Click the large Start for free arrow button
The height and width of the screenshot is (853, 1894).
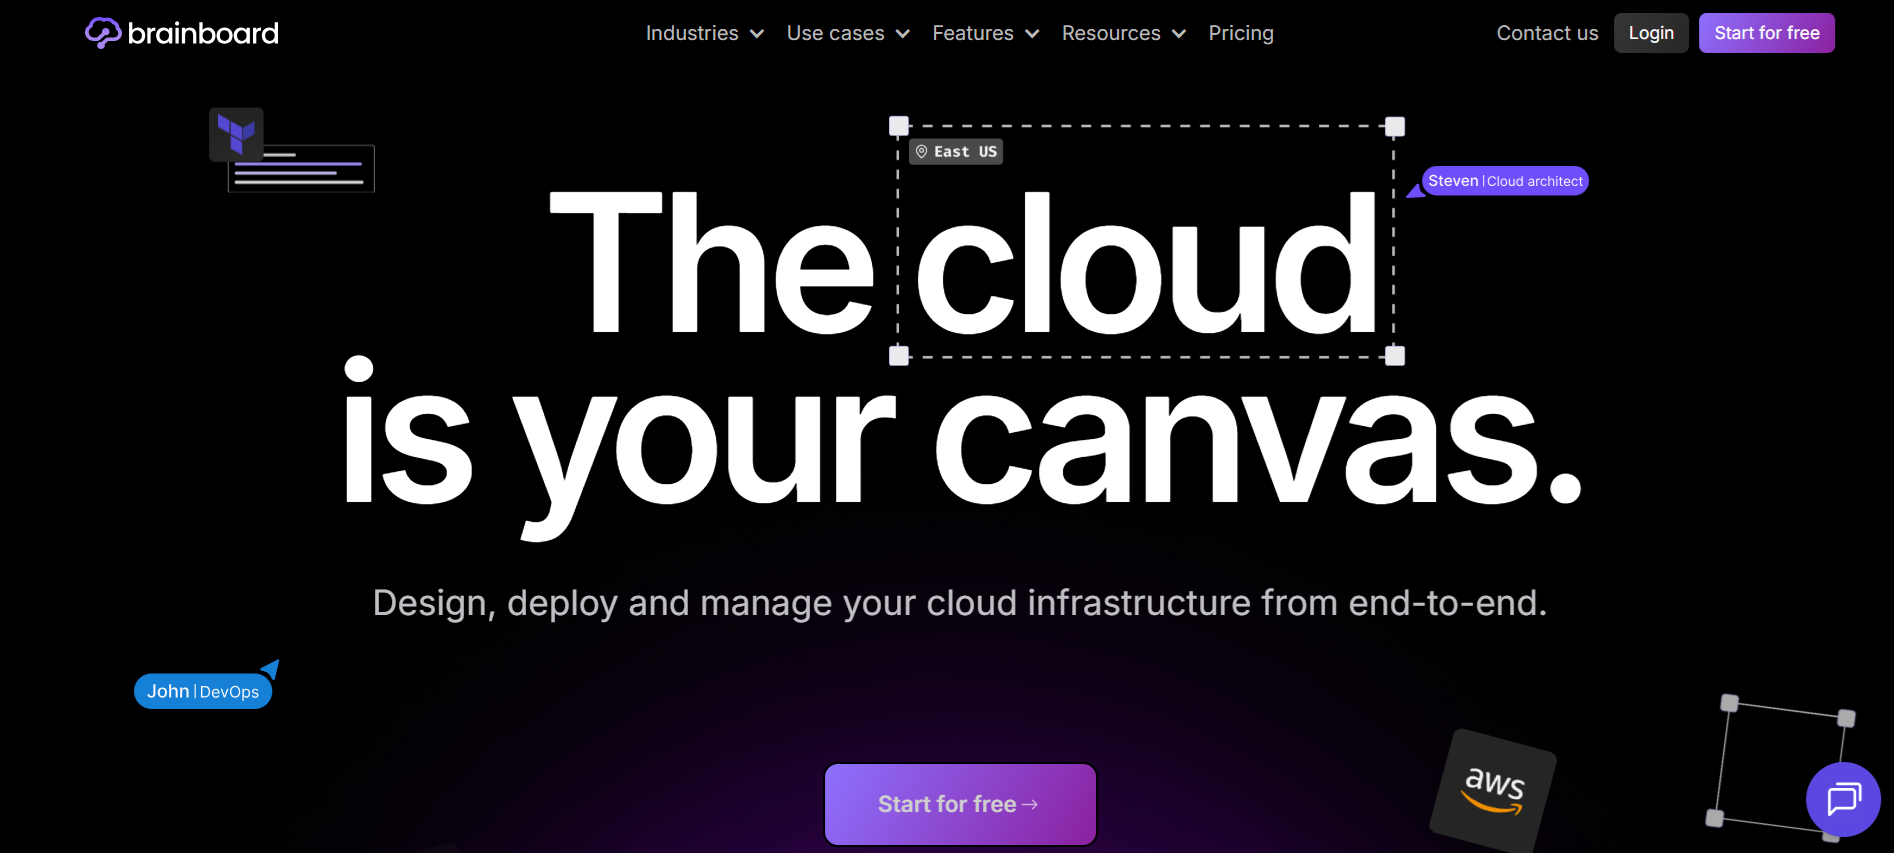click(960, 804)
